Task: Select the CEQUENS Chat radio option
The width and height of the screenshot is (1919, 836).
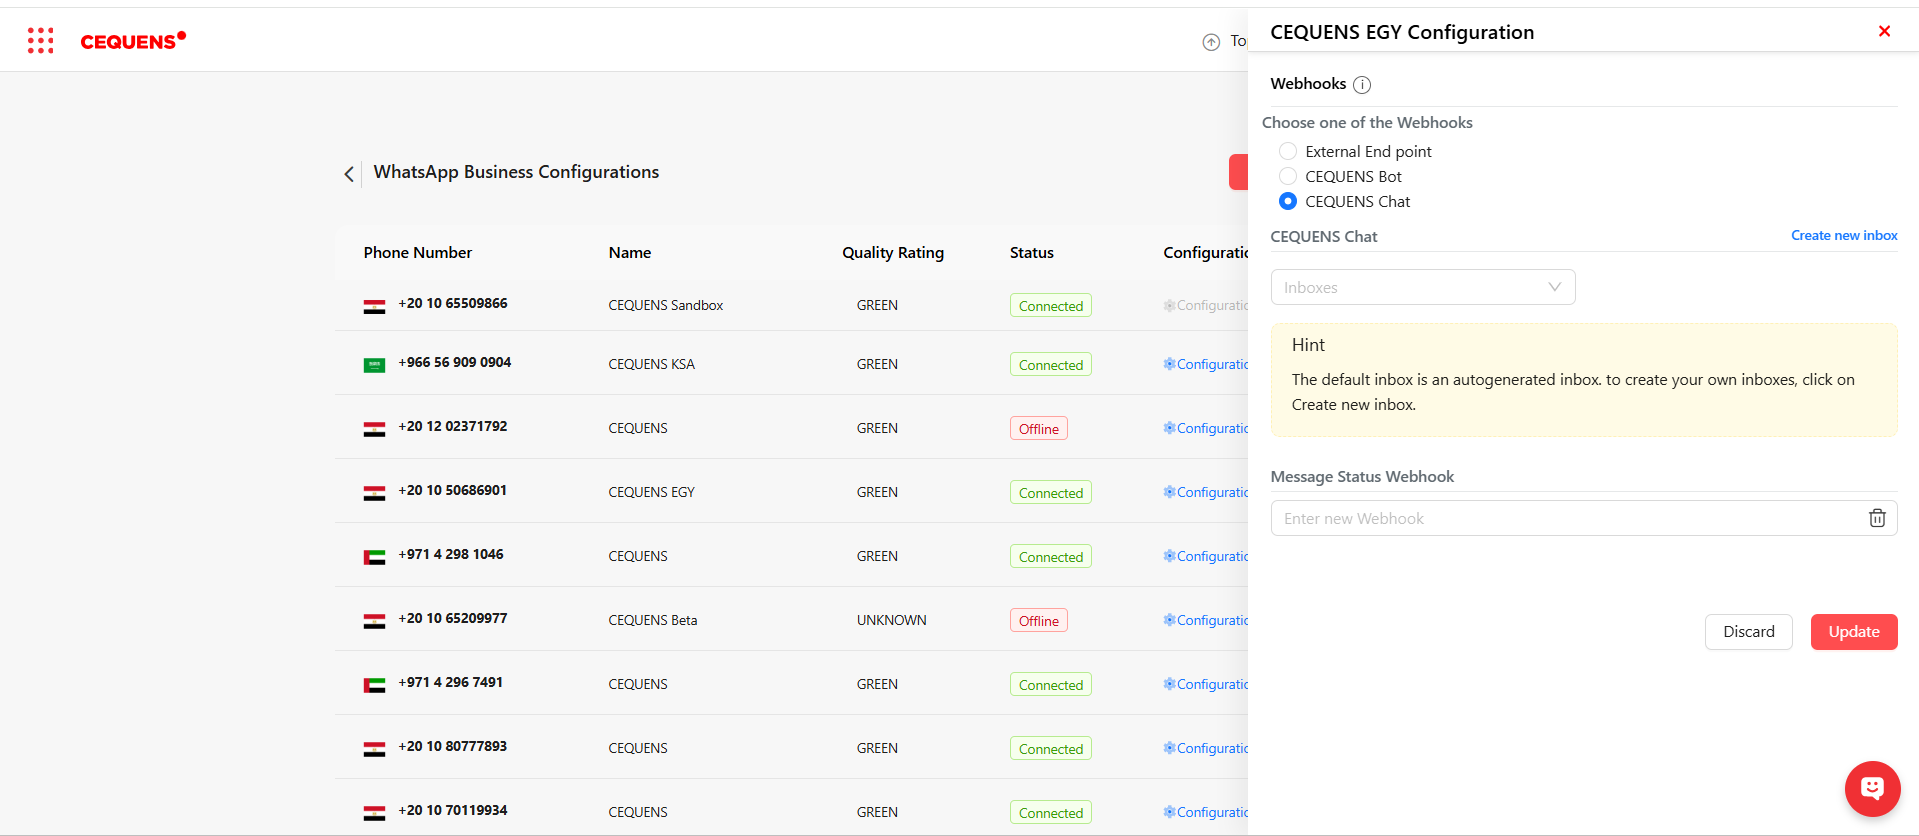Action: (1288, 201)
